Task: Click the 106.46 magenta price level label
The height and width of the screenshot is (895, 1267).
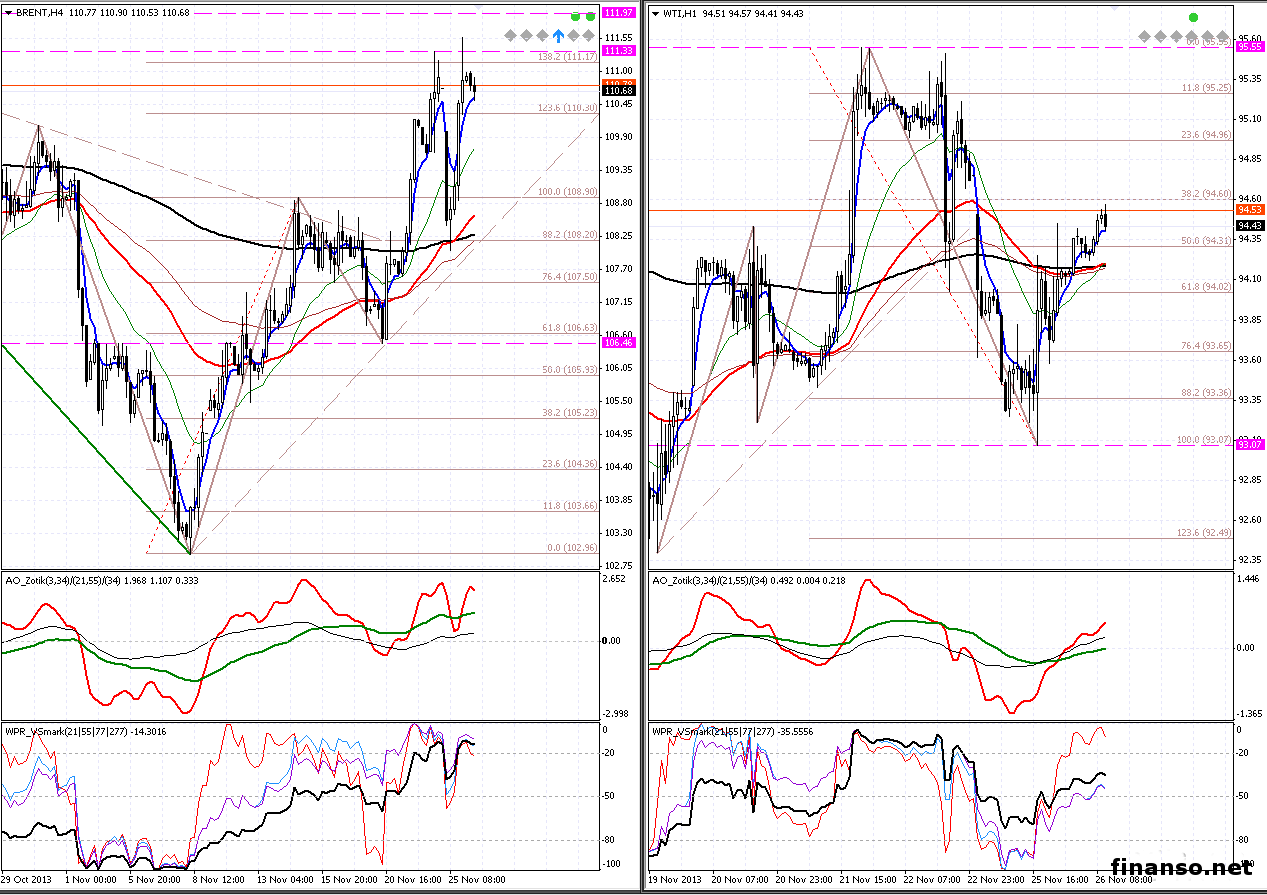Action: coord(620,342)
